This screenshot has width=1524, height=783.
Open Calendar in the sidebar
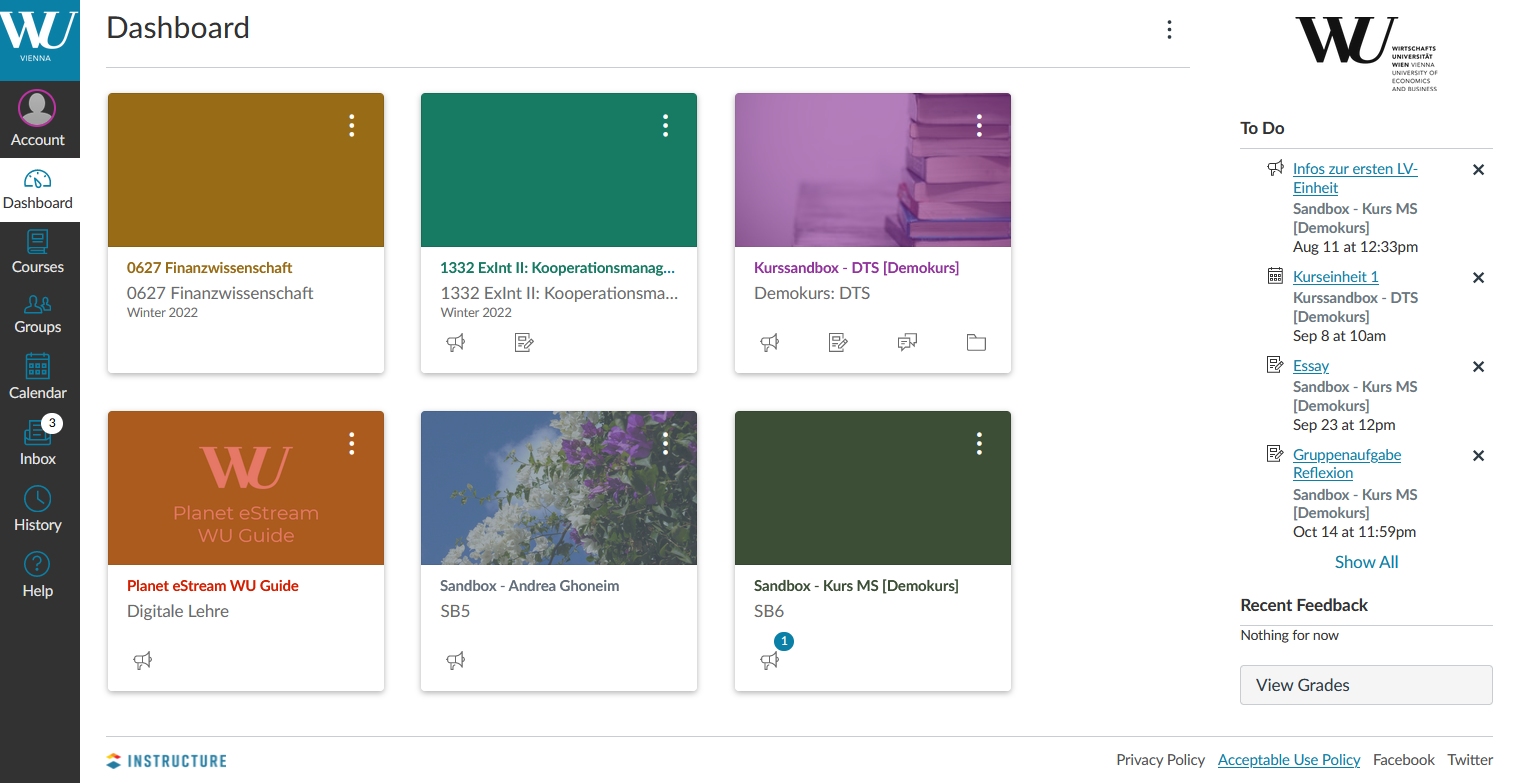pyautogui.click(x=39, y=377)
